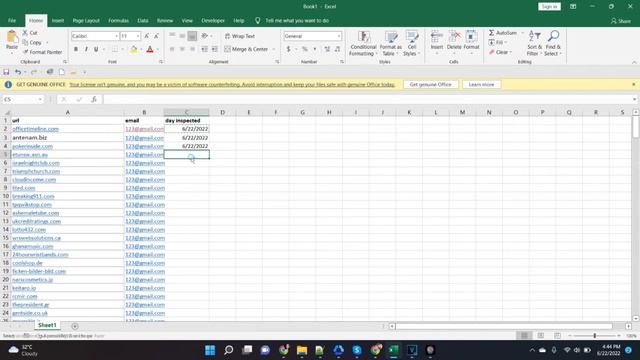This screenshot has width=640, height=360.
Task: Toggle Middle Align vertical alignment
Action: [x=182, y=36]
